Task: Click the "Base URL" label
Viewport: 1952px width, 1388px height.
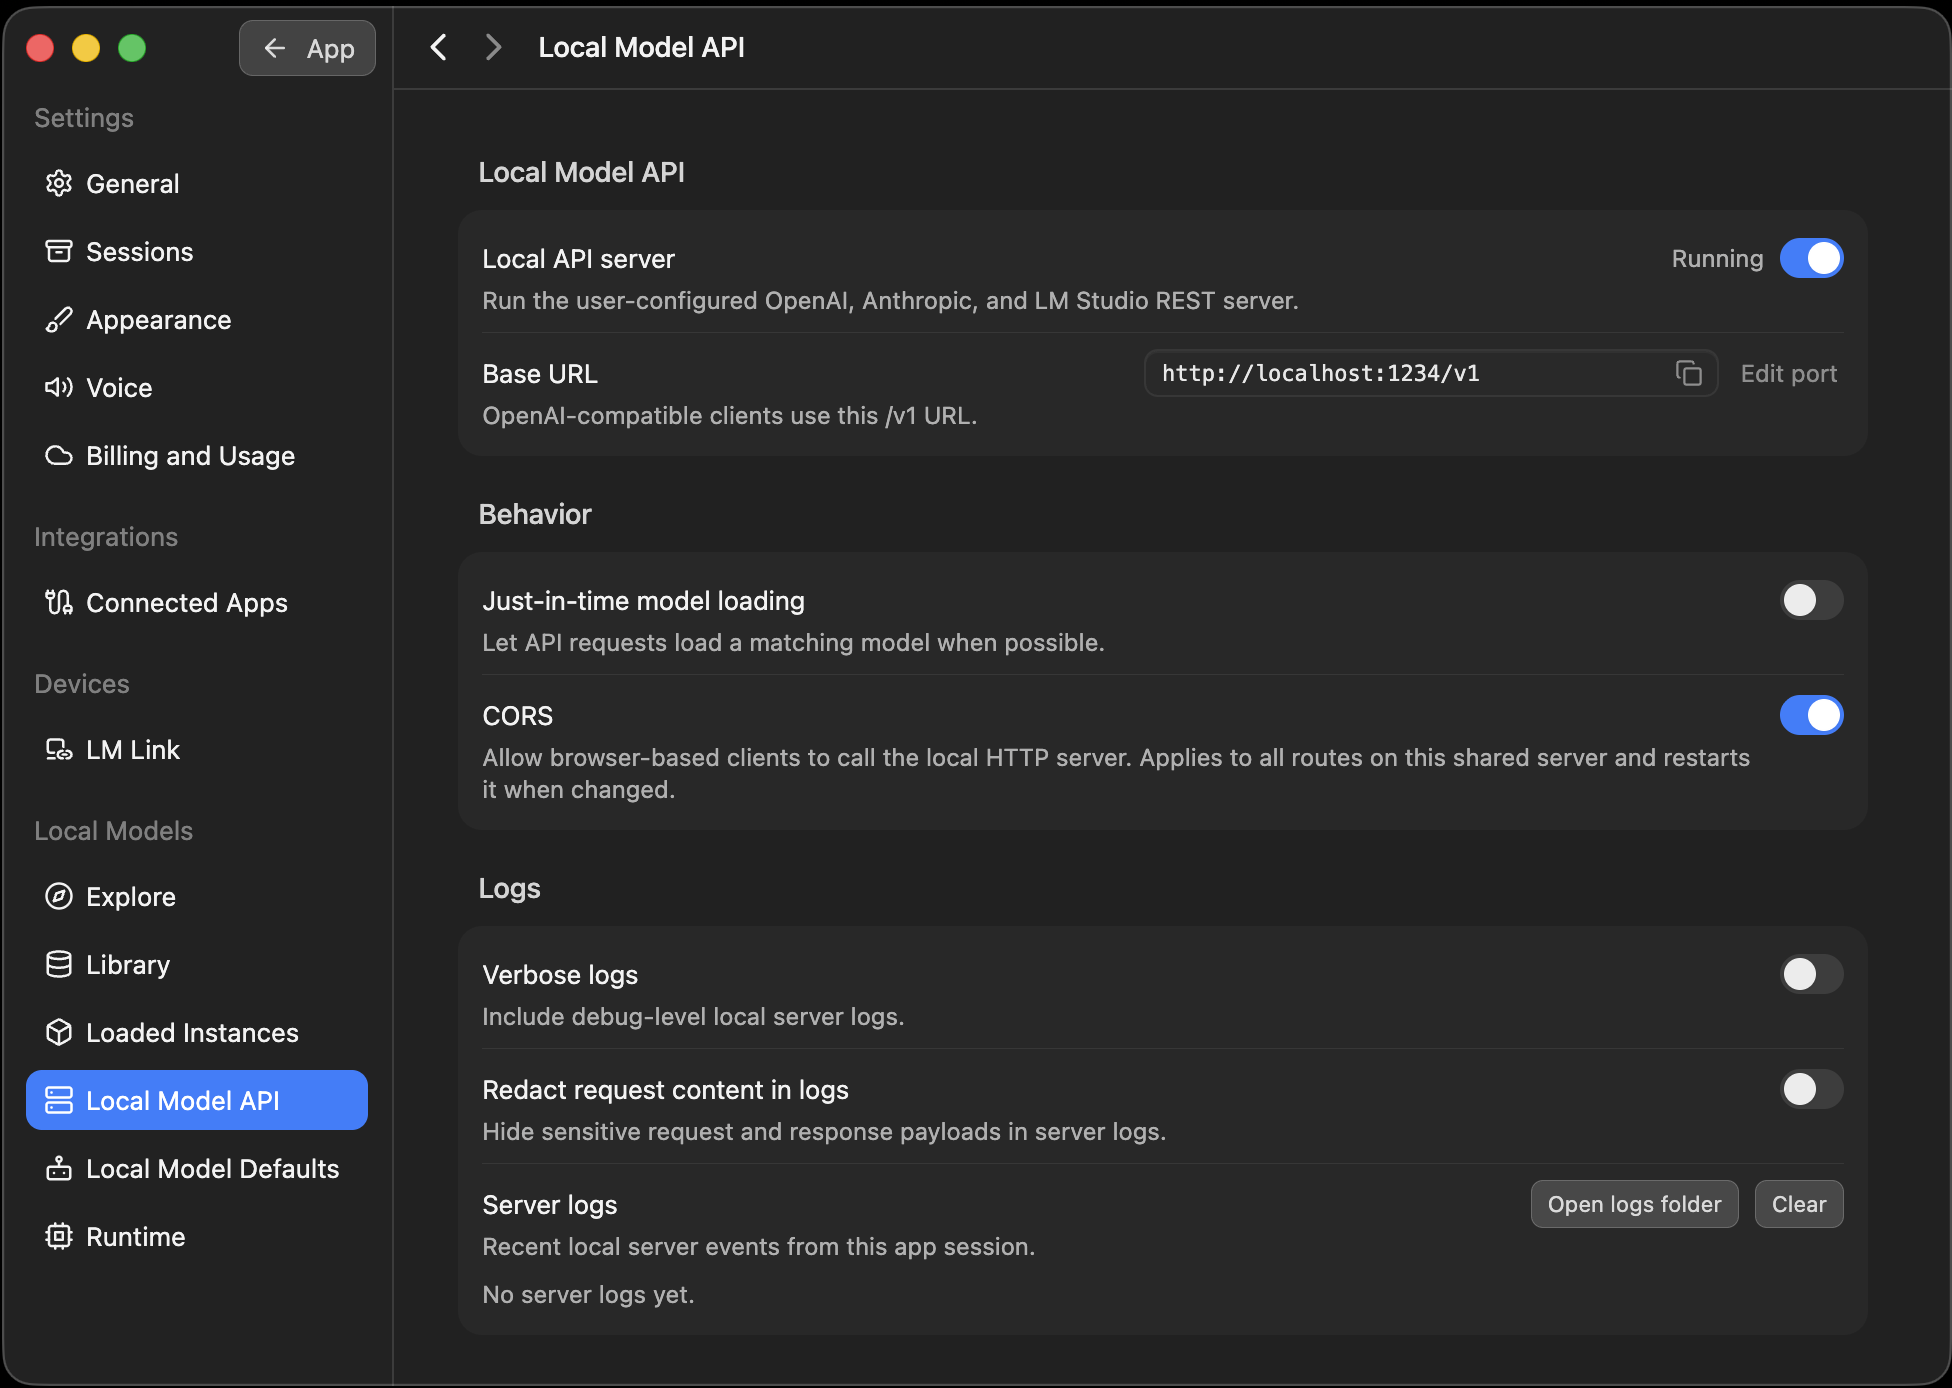Action: pos(539,373)
